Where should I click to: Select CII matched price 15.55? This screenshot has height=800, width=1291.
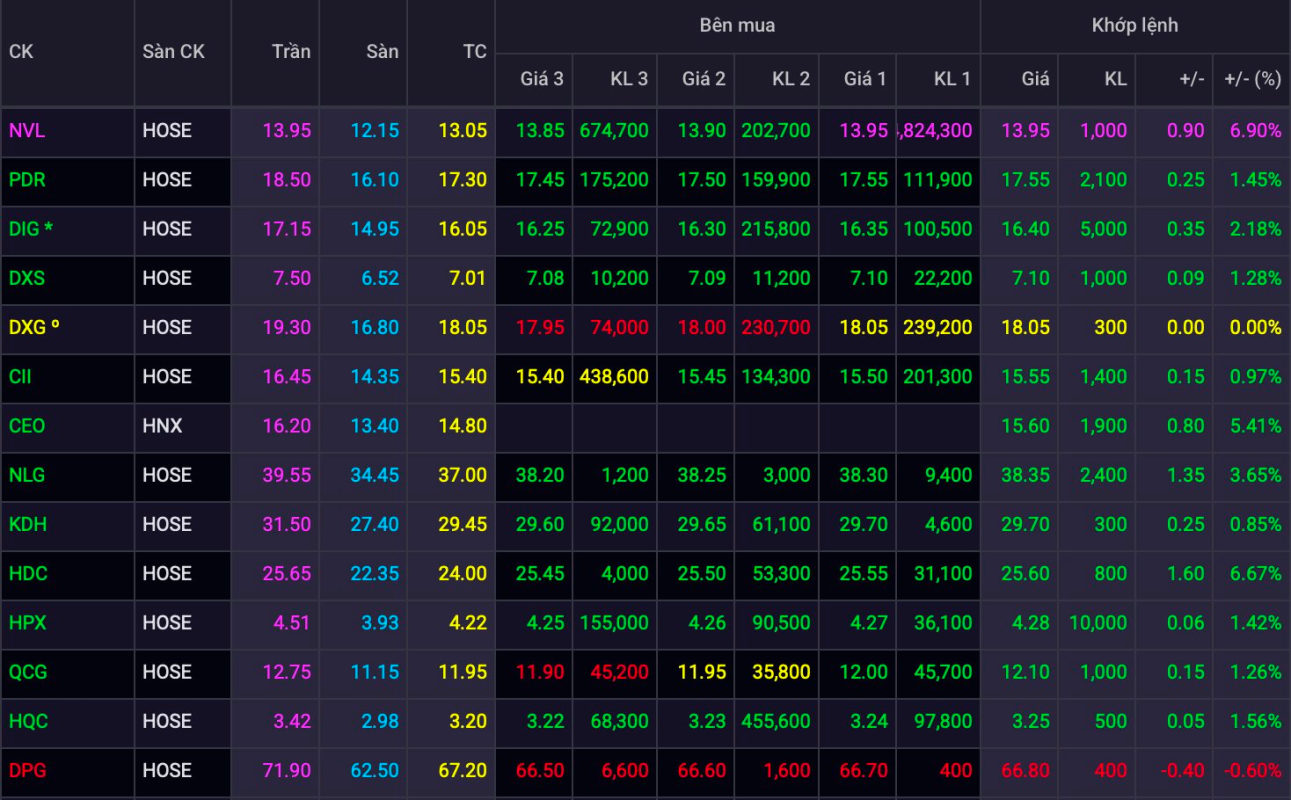click(x=1026, y=376)
